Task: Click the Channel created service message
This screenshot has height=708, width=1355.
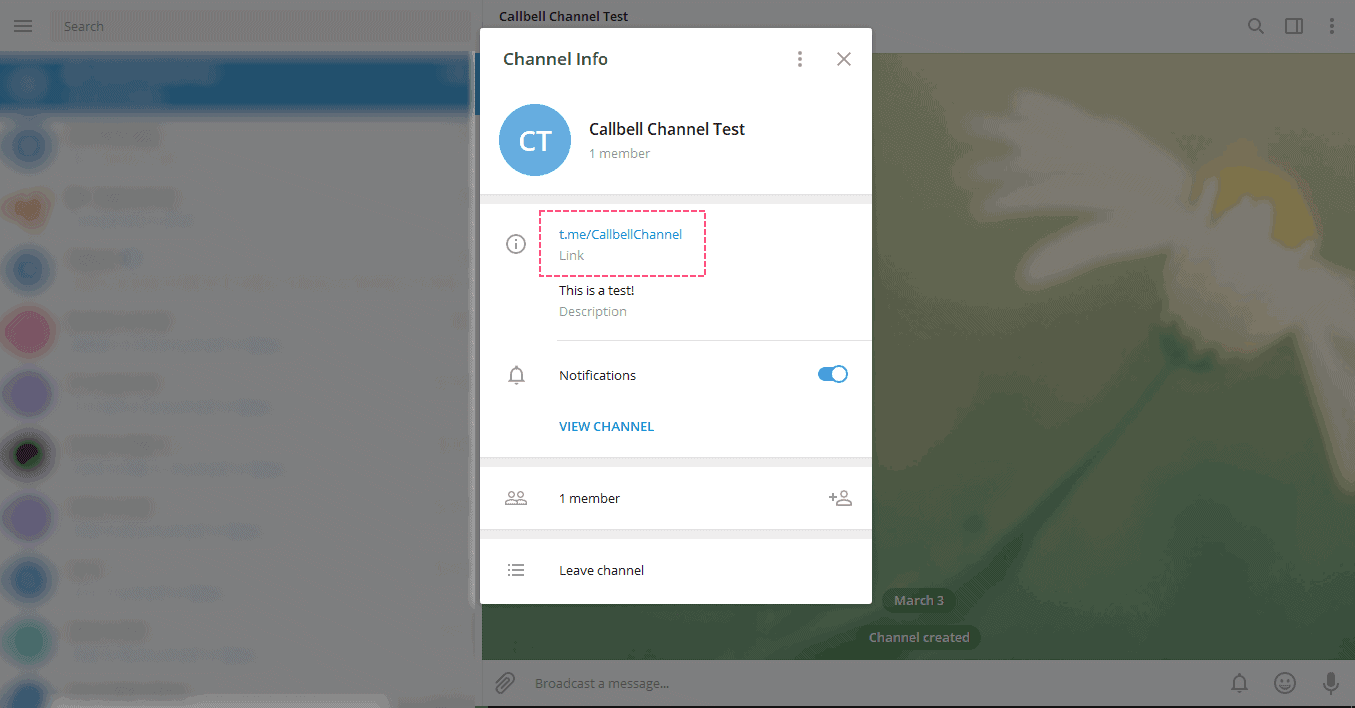Action: coord(919,637)
